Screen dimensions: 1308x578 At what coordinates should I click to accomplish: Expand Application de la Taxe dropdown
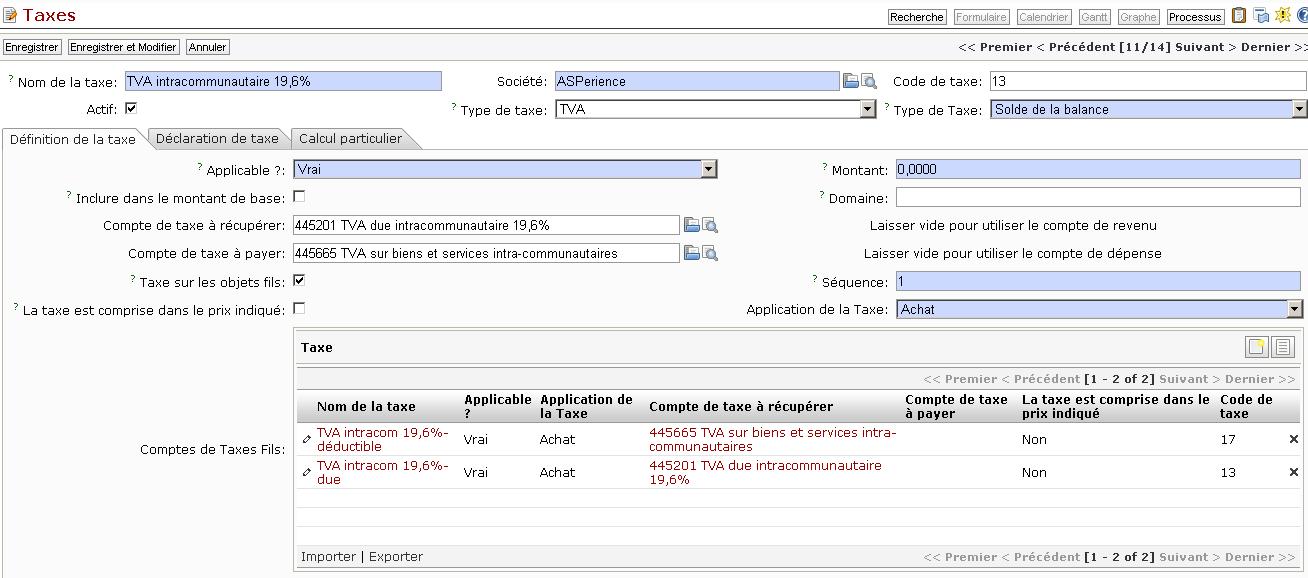[x=1294, y=310]
